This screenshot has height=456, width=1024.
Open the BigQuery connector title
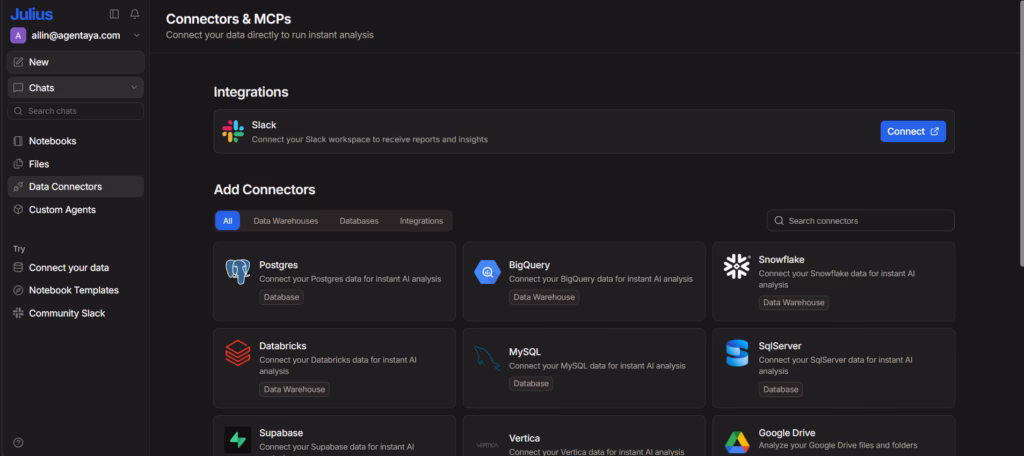529,265
